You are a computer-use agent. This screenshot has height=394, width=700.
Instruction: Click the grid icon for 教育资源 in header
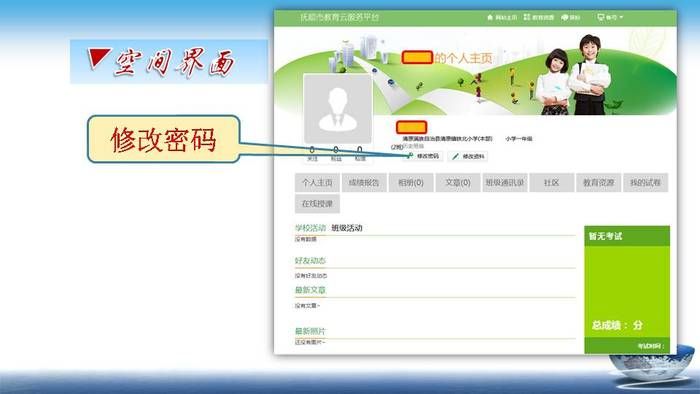[527, 17]
